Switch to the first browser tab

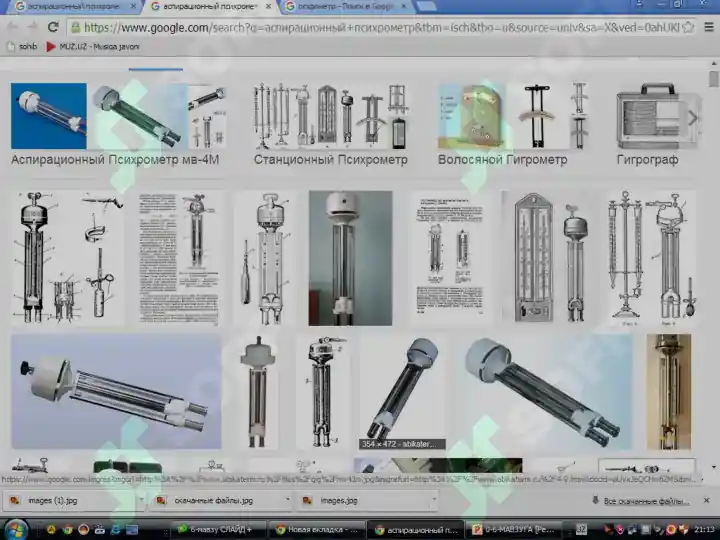[x=71, y=6]
